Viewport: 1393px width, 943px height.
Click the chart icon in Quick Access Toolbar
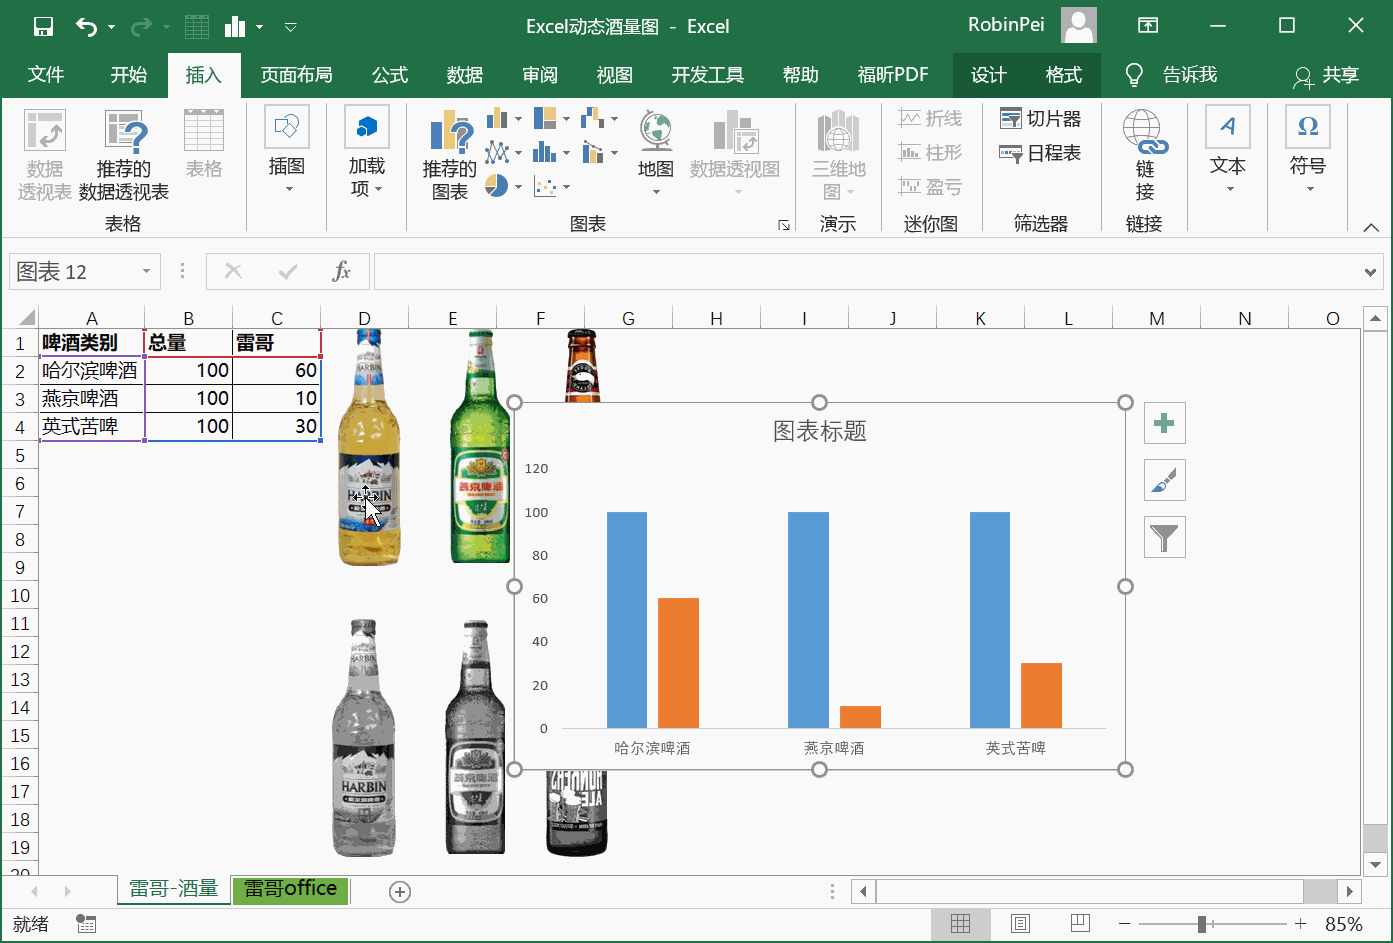(x=236, y=27)
